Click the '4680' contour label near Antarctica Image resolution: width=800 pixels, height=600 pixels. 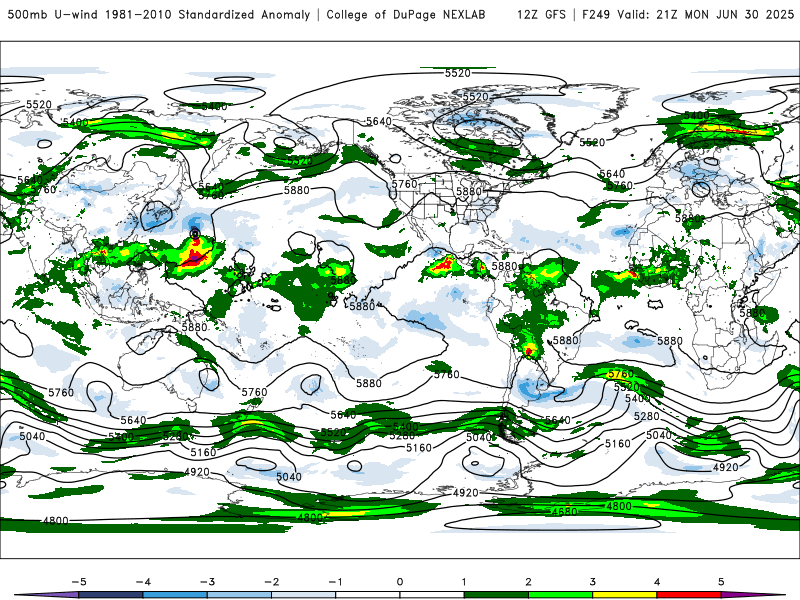point(565,512)
